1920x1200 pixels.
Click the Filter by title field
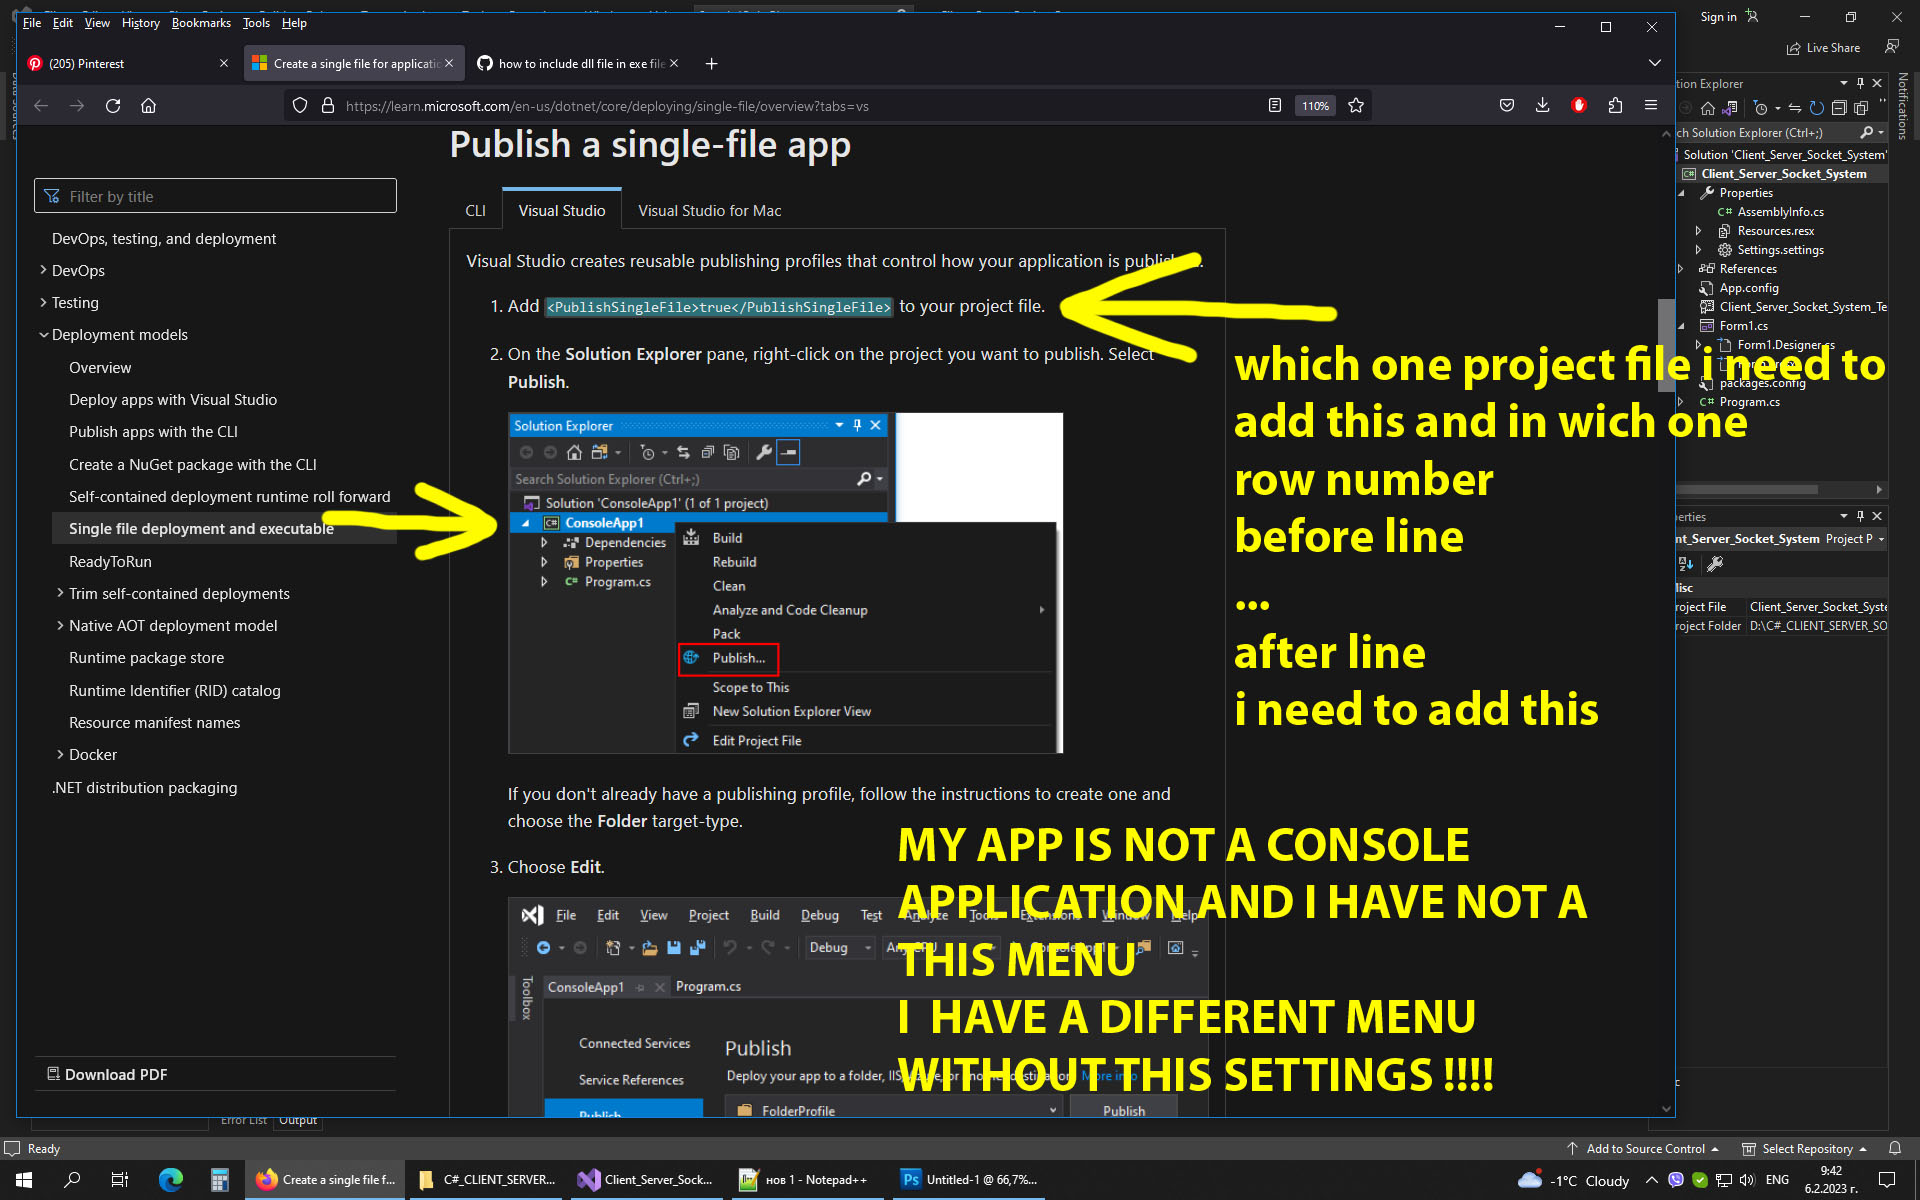click(x=215, y=197)
